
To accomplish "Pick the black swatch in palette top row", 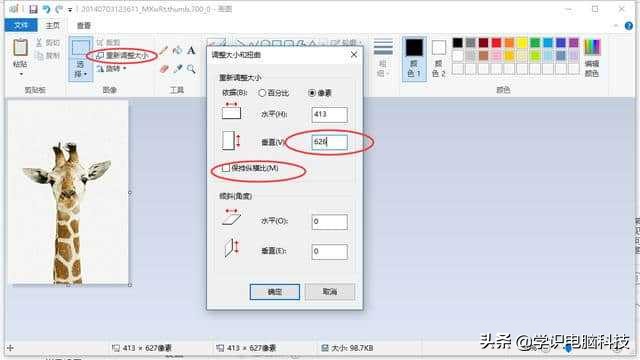I will (x=458, y=42).
